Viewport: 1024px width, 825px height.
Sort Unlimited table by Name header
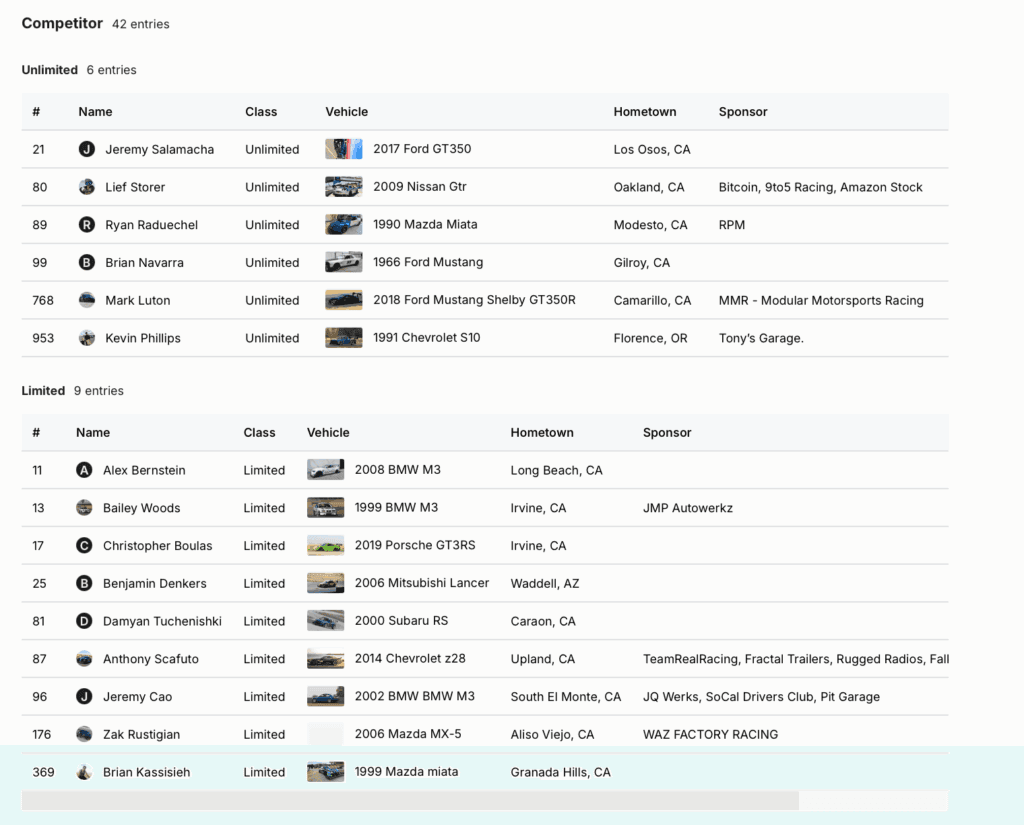[95, 112]
